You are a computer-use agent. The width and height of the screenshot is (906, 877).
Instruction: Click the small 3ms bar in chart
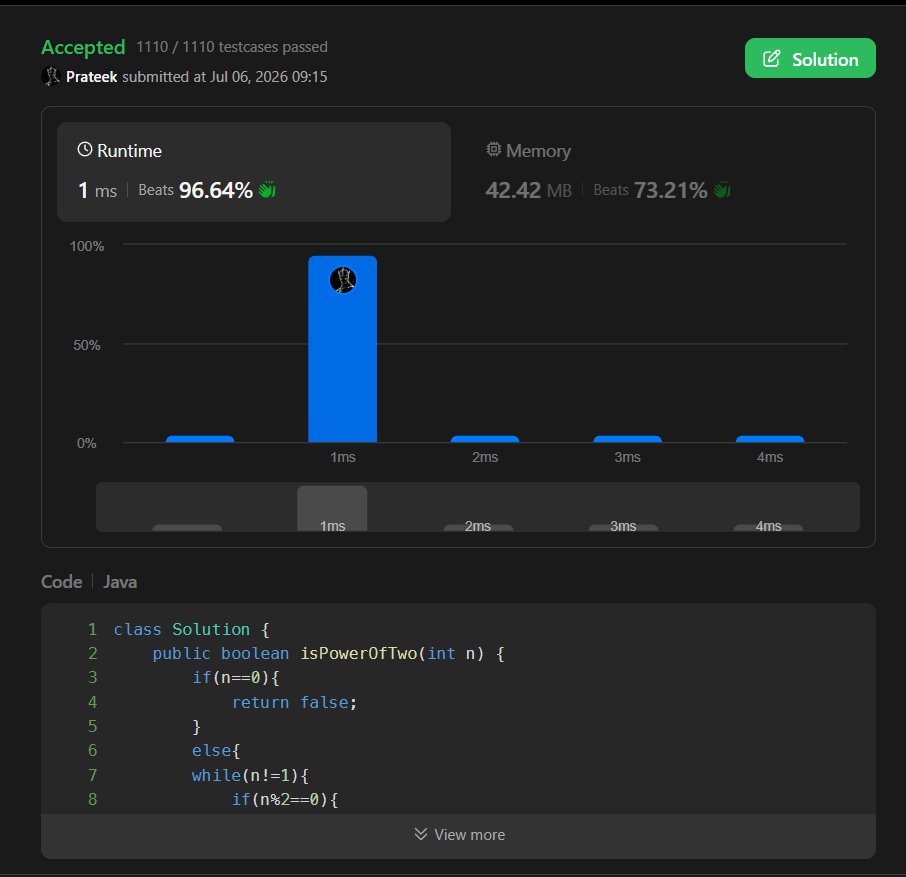(x=627, y=439)
